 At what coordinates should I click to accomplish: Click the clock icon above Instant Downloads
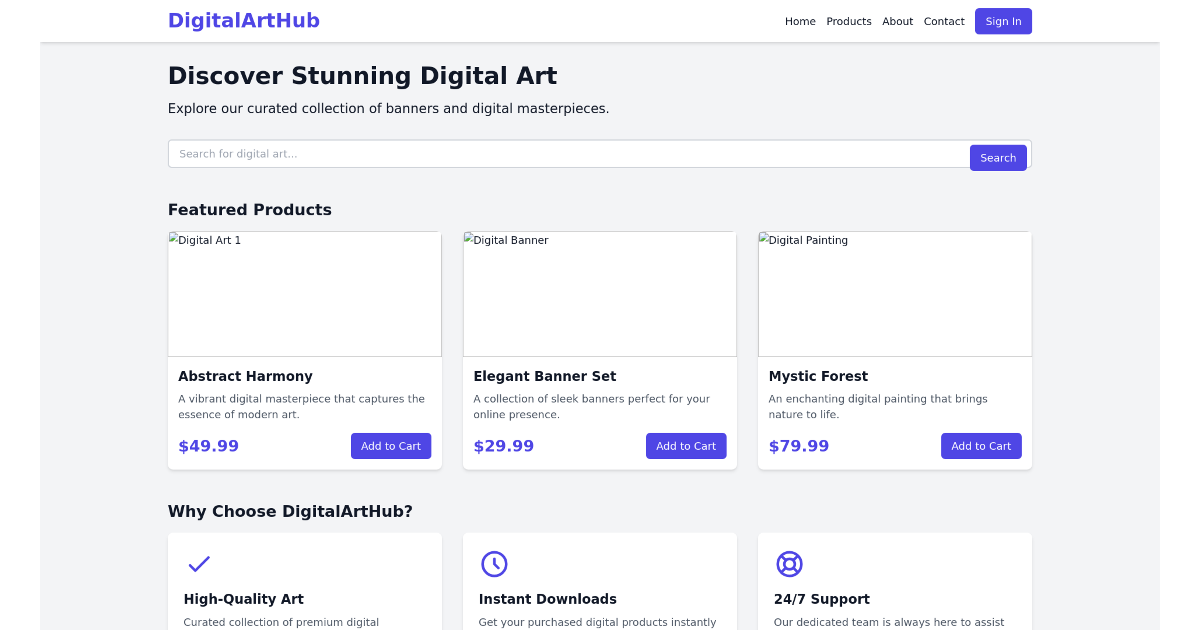pos(494,564)
